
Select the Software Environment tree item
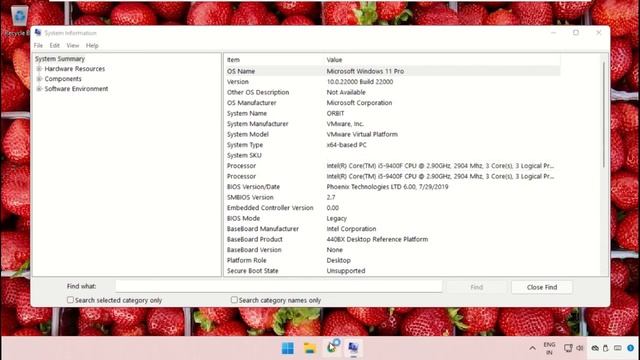[76, 89]
